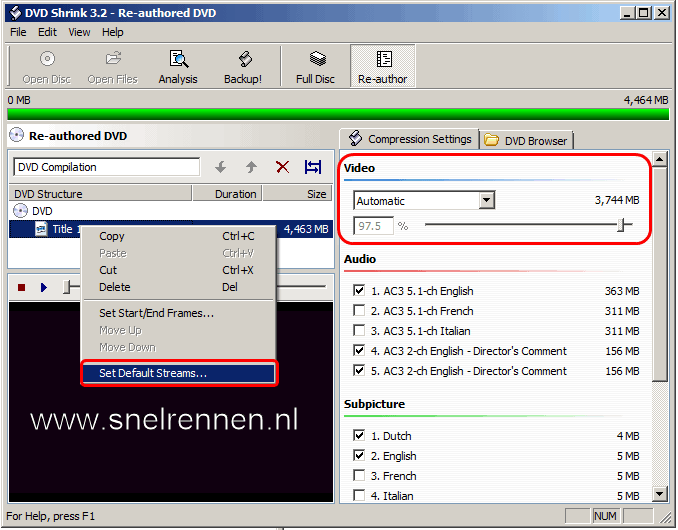Uncheck subpicture 1 Dutch
Viewport: 678px width, 530px height.
359,435
